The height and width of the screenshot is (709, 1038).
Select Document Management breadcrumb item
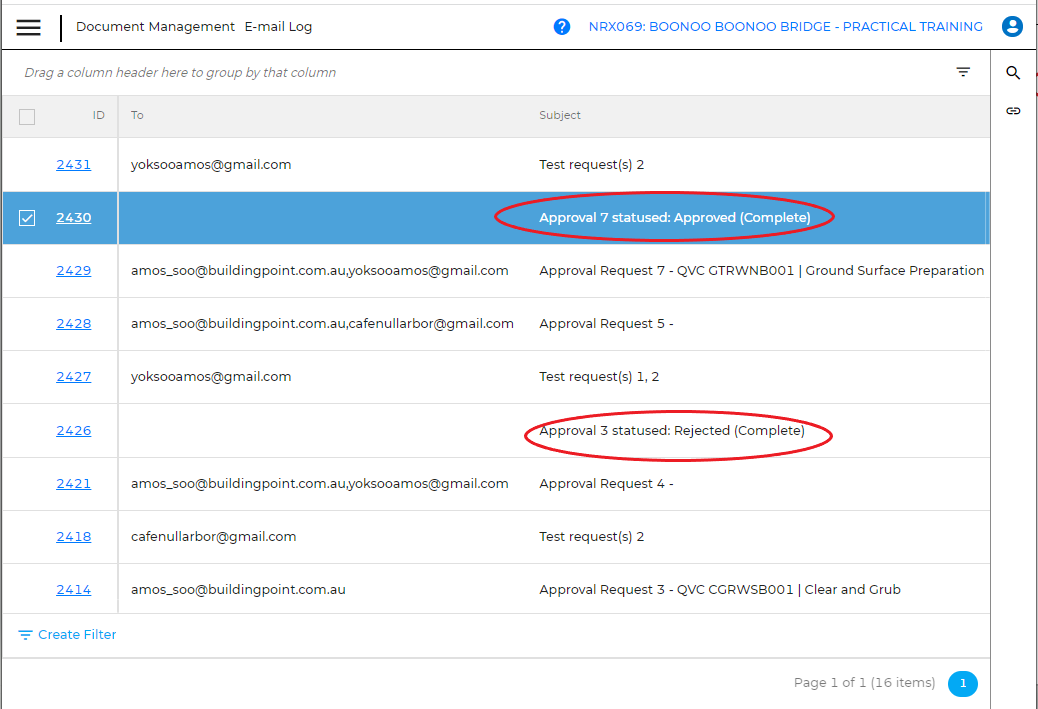(155, 27)
